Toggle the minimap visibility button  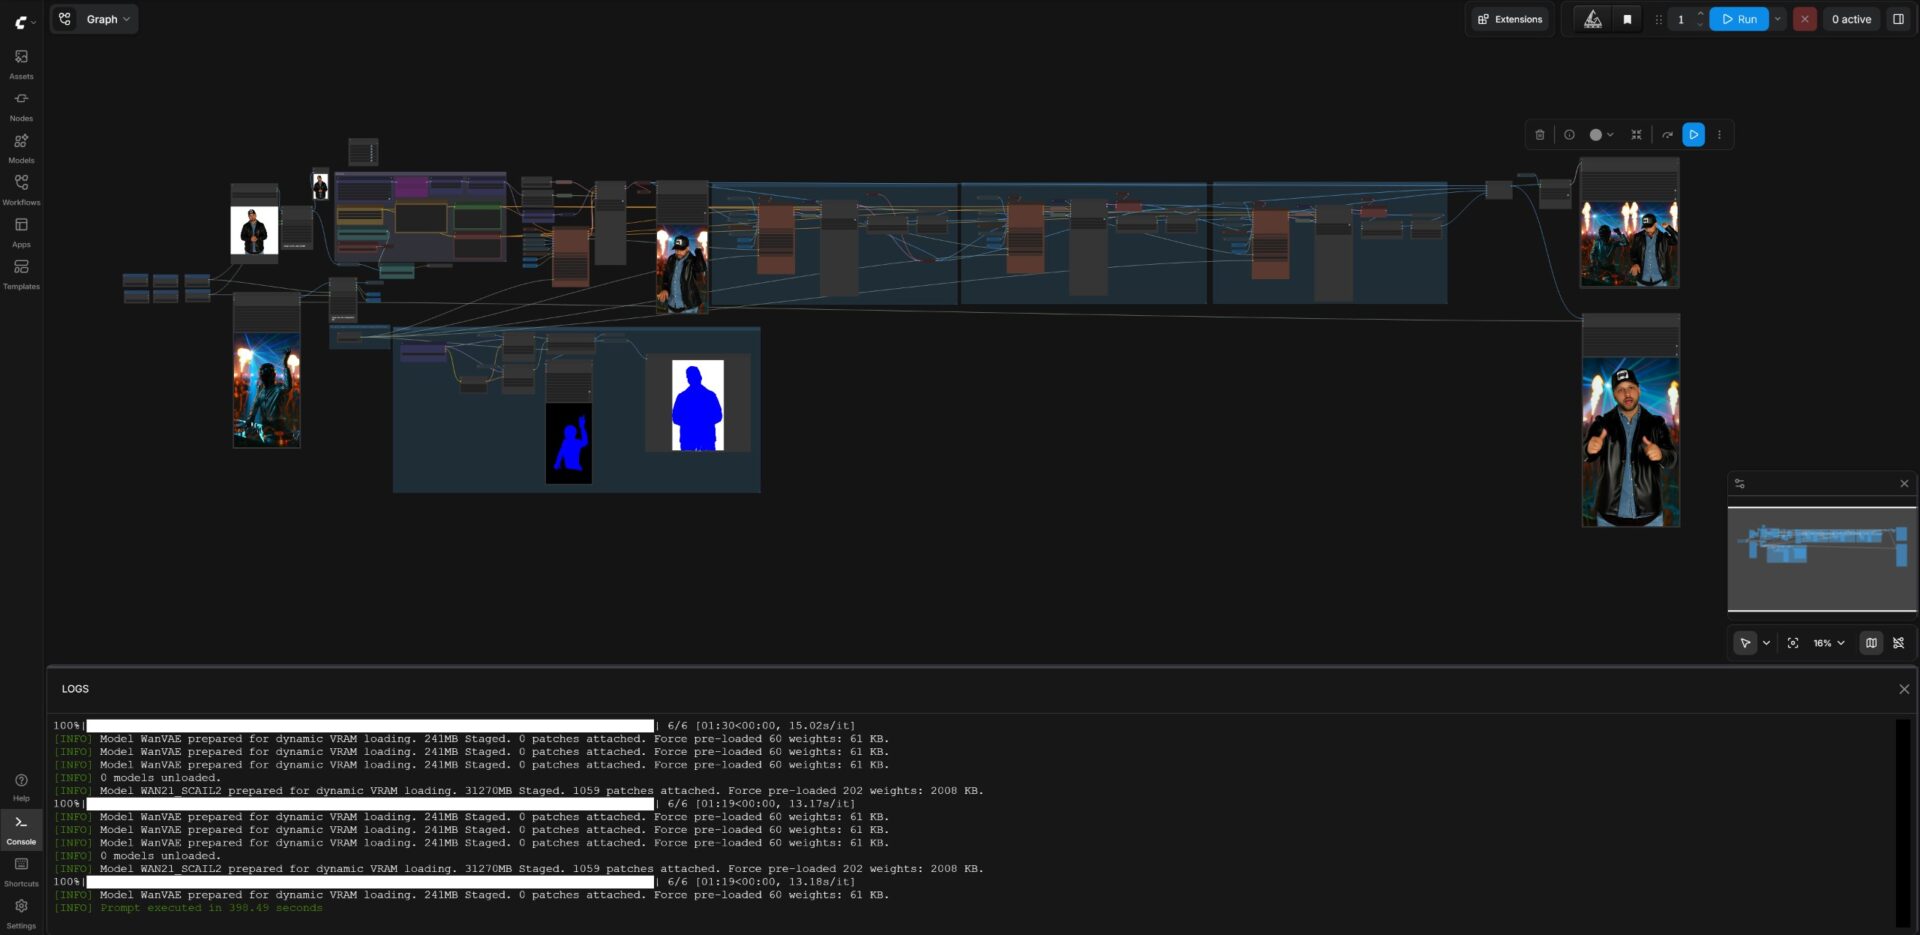pyautogui.click(x=1871, y=643)
